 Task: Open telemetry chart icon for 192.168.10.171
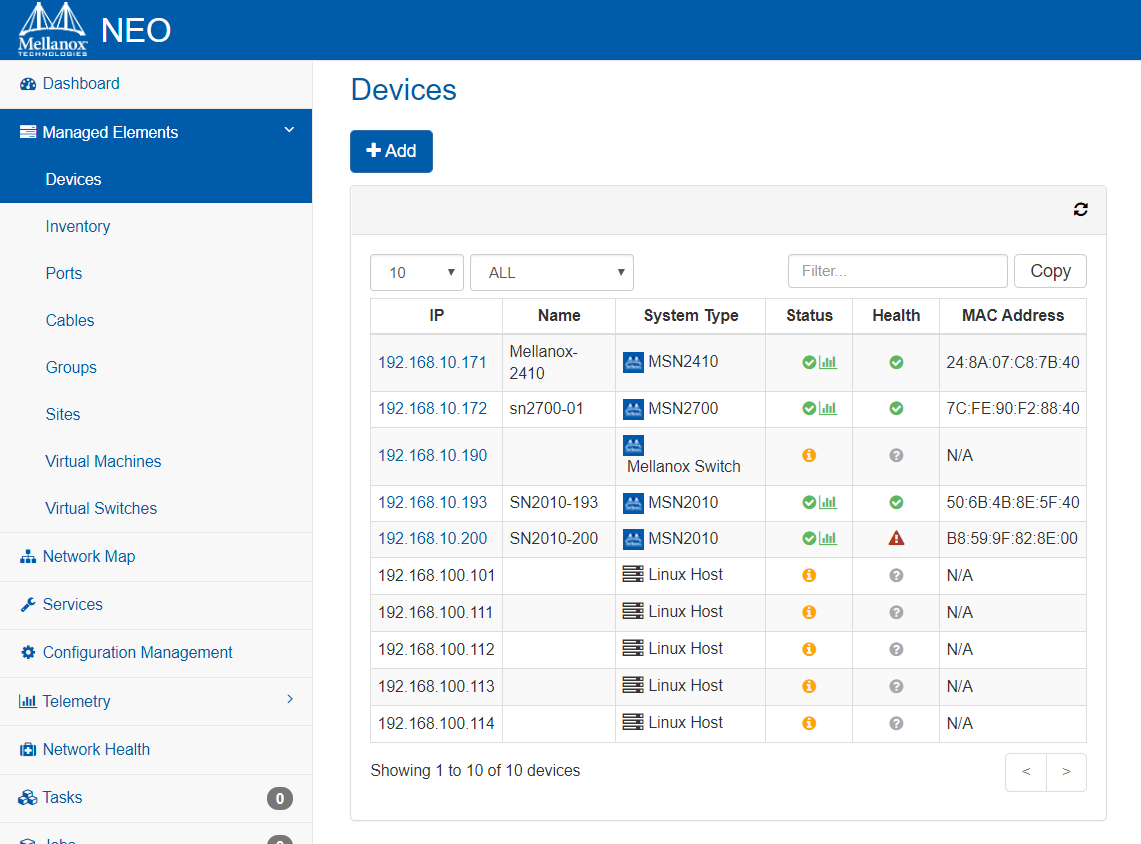point(828,362)
